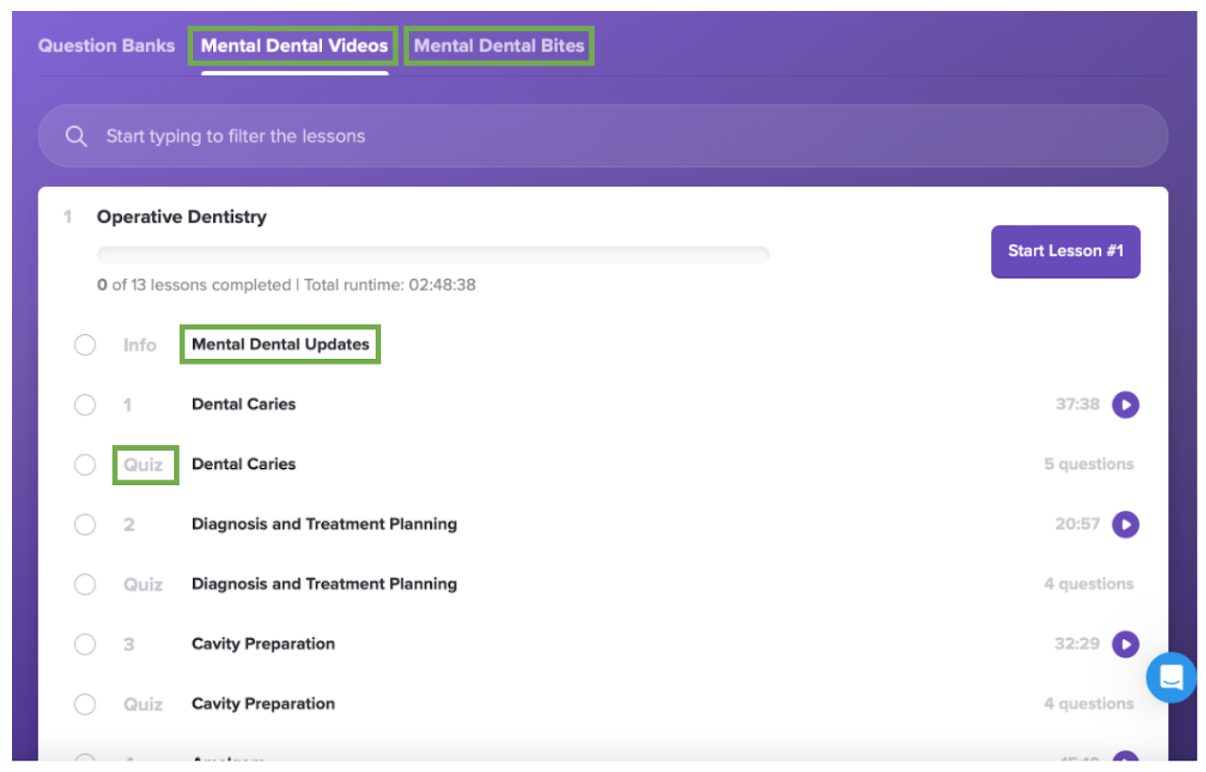This screenshot has height=772, width=1206.
Task: Toggle completion circle for lesson 2 Diagnosis
Action: pyautogui.click(x=85, y=524)
